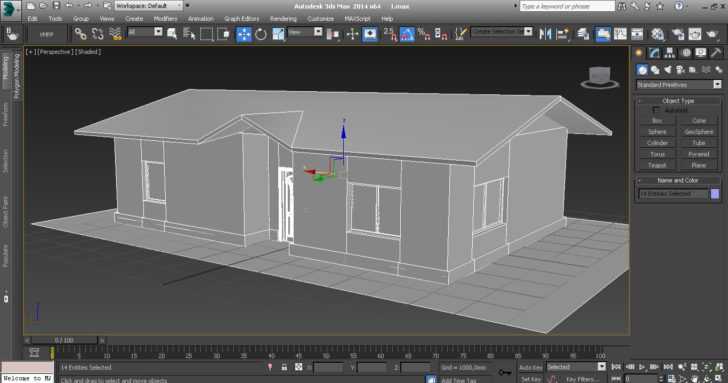Open the Mirror tool in main toolbar
This screenshot has width=728, height=383.
[545, 34]
